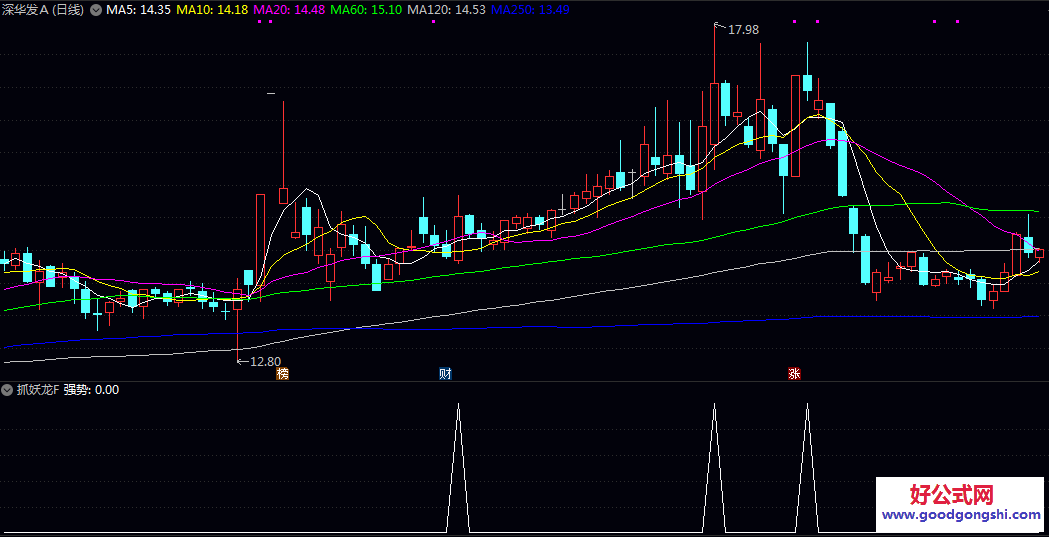Open the main chart settings dropdown arrow
The image size is (1049, 537).
[95, 10]
